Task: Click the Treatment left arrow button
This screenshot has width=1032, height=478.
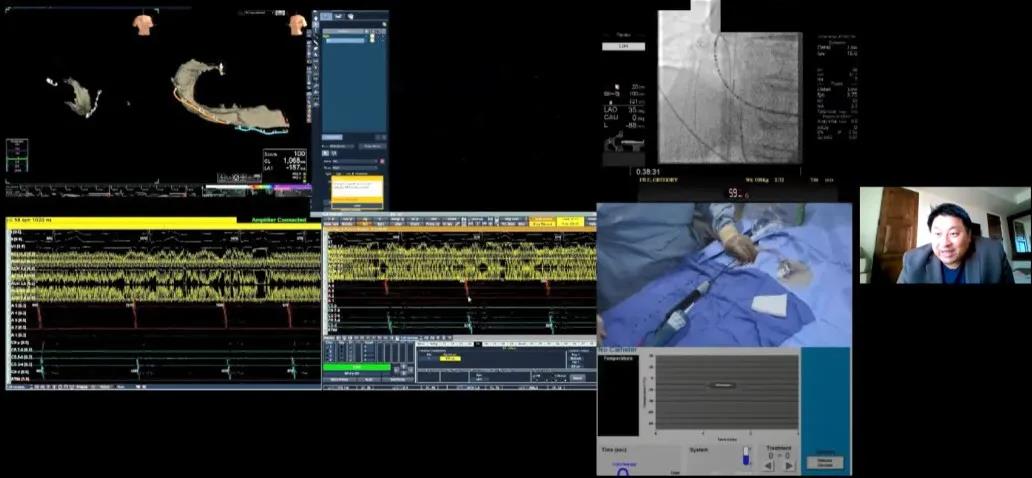Action: point(769,465)
